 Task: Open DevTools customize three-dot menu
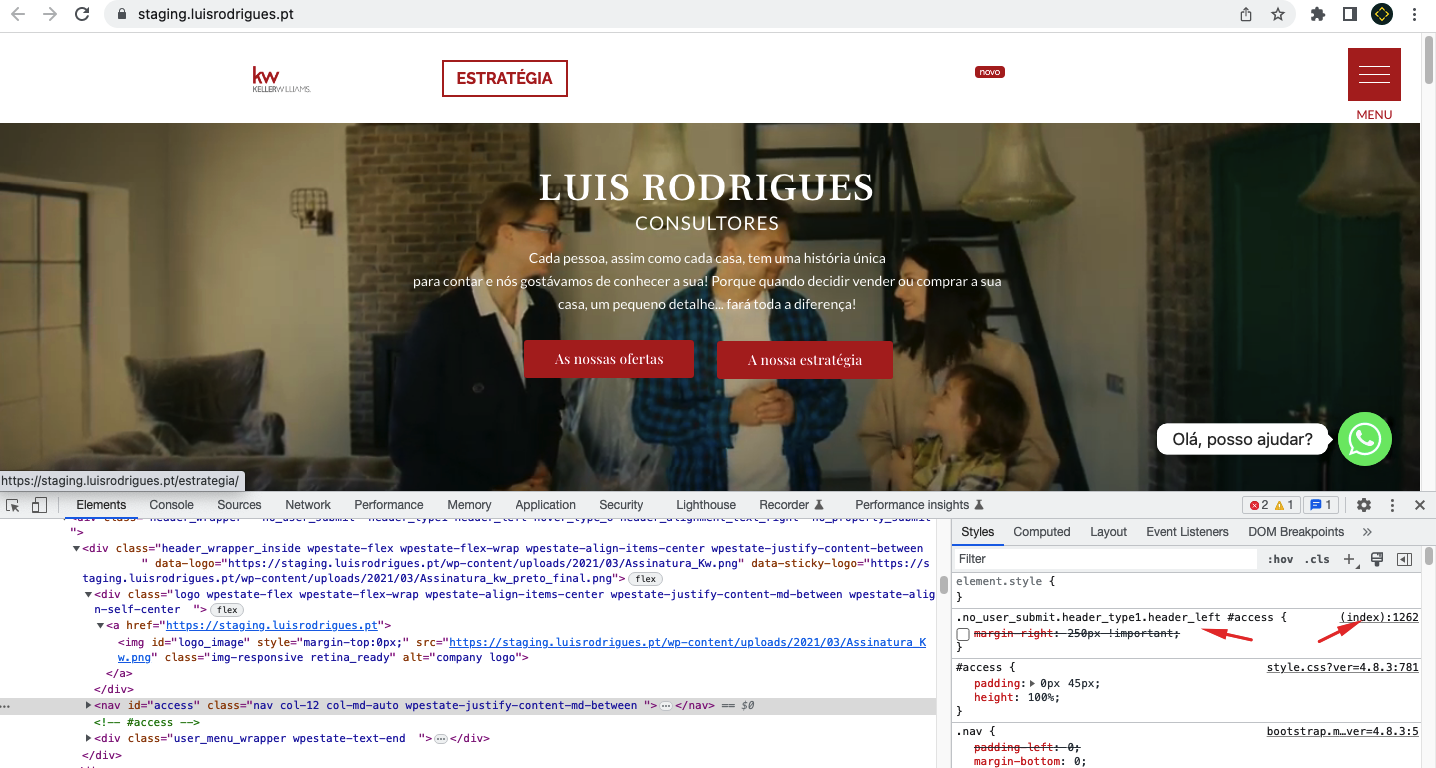1392,505
